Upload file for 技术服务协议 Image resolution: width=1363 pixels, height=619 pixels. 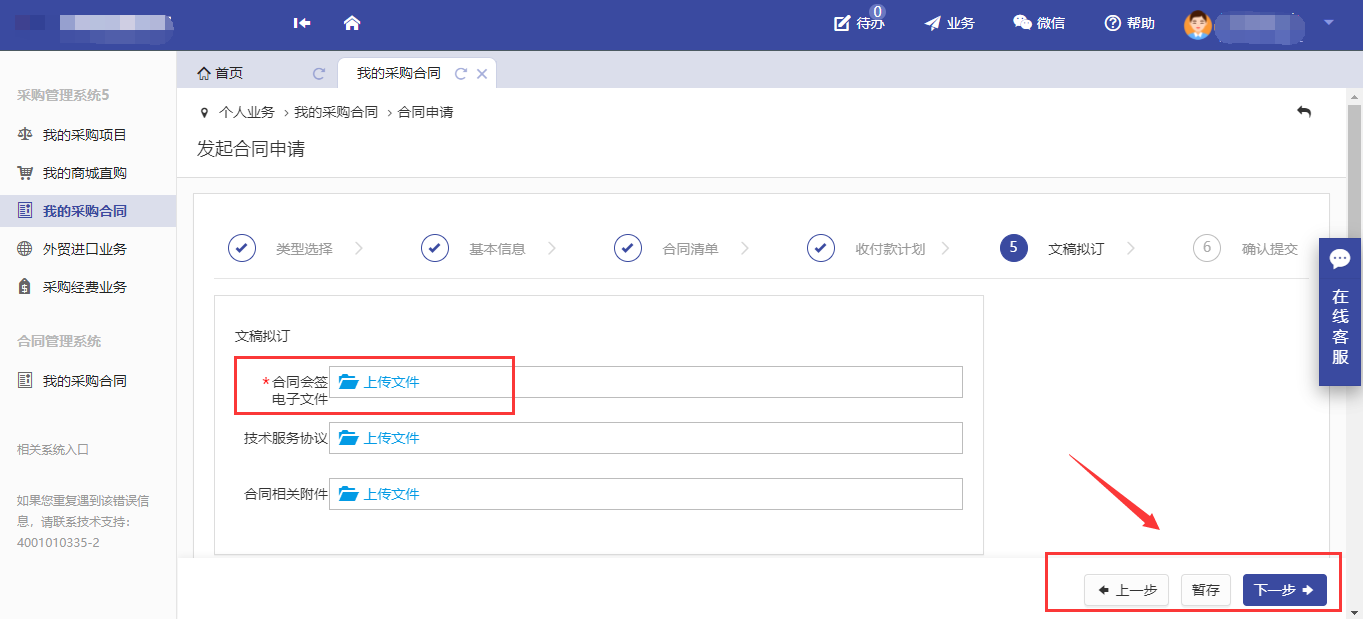(x=379, y=438)
